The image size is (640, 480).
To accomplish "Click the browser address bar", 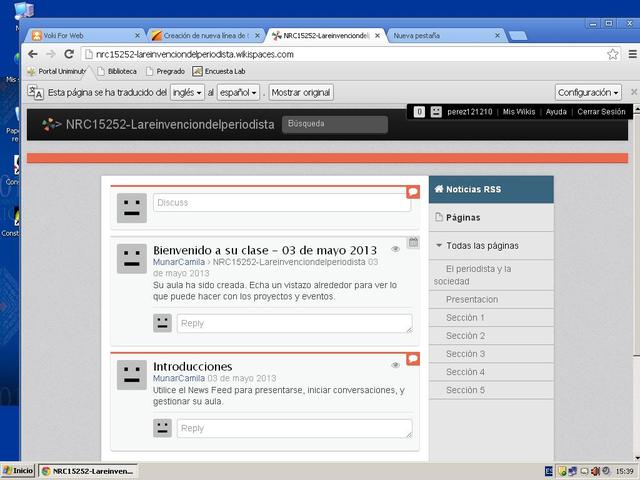I will click(343, 54).
